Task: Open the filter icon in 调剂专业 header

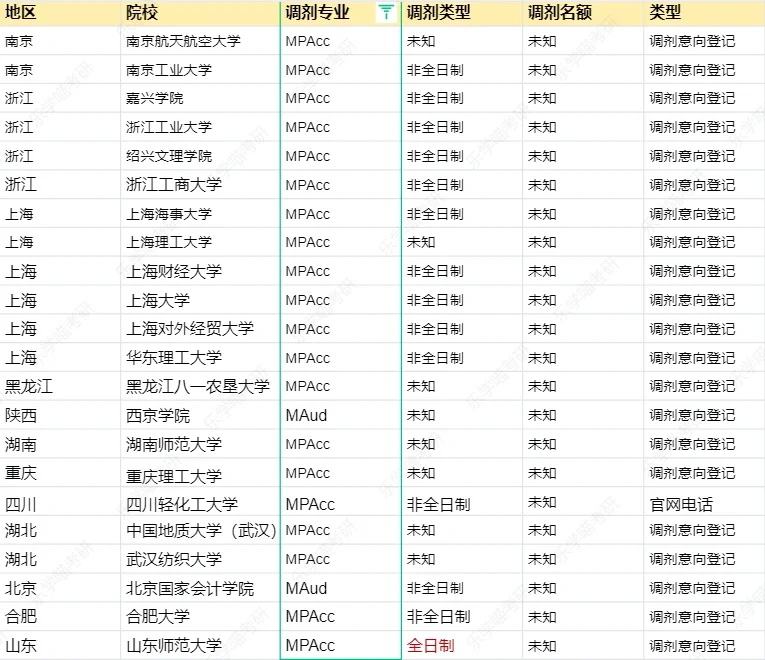Action: click(386, 12)
